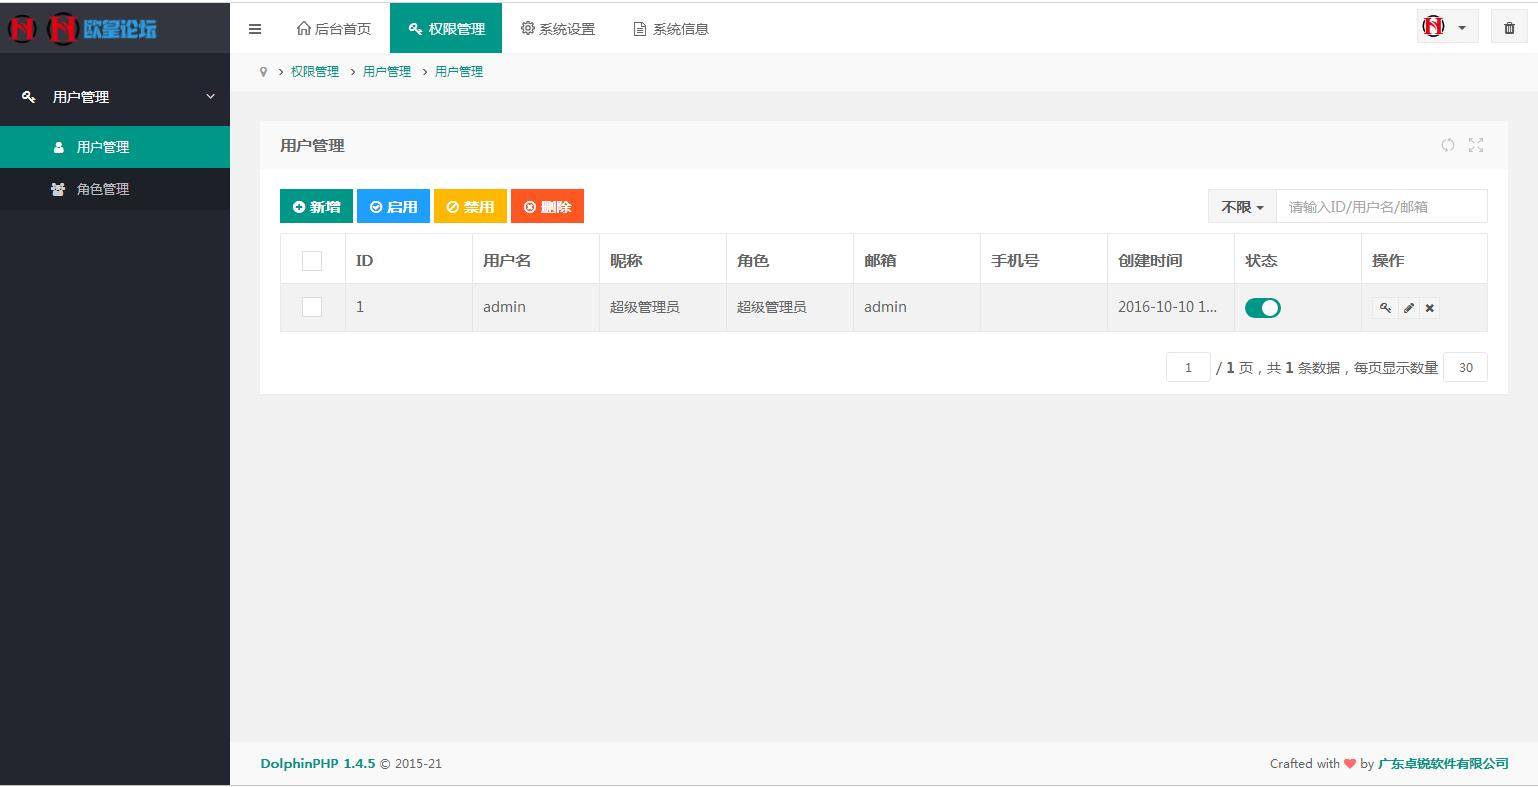Click the trash icon at top right
The image size is (1538, 787).
point(1509,27)
